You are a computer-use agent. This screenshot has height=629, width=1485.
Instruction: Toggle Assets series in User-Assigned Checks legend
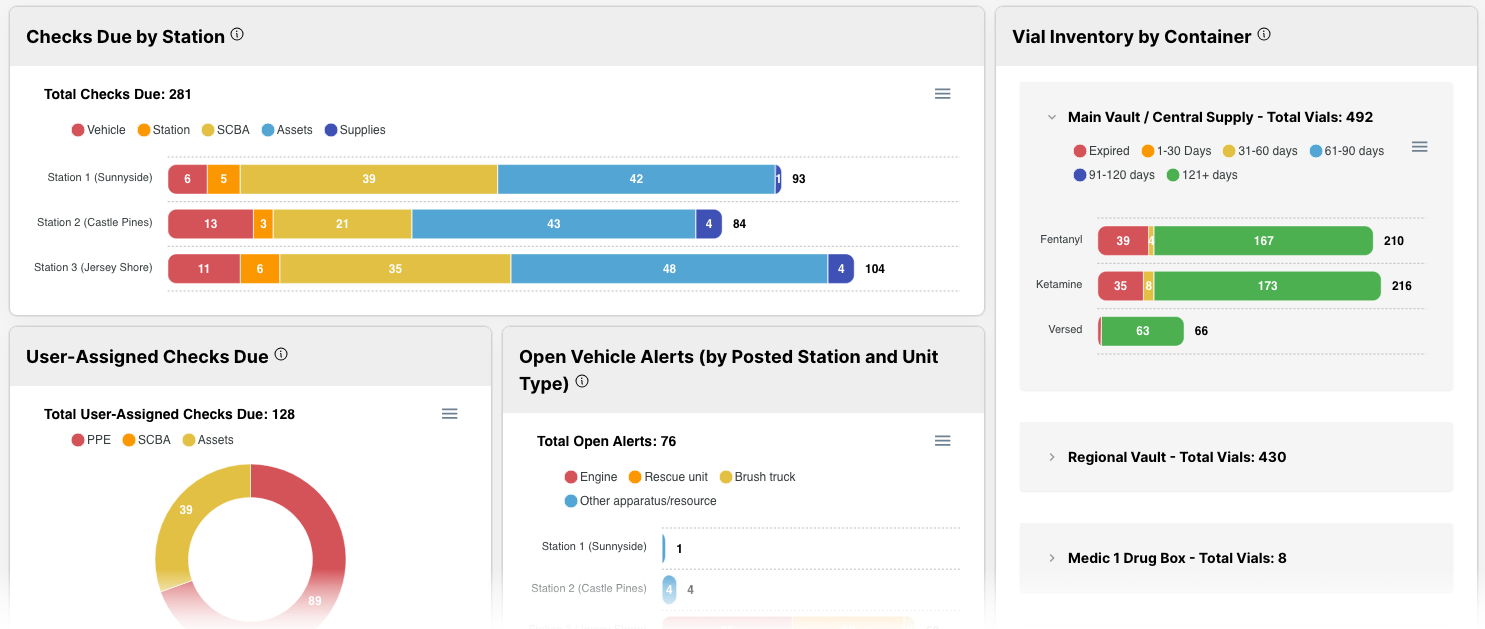(x=208, y=440)
